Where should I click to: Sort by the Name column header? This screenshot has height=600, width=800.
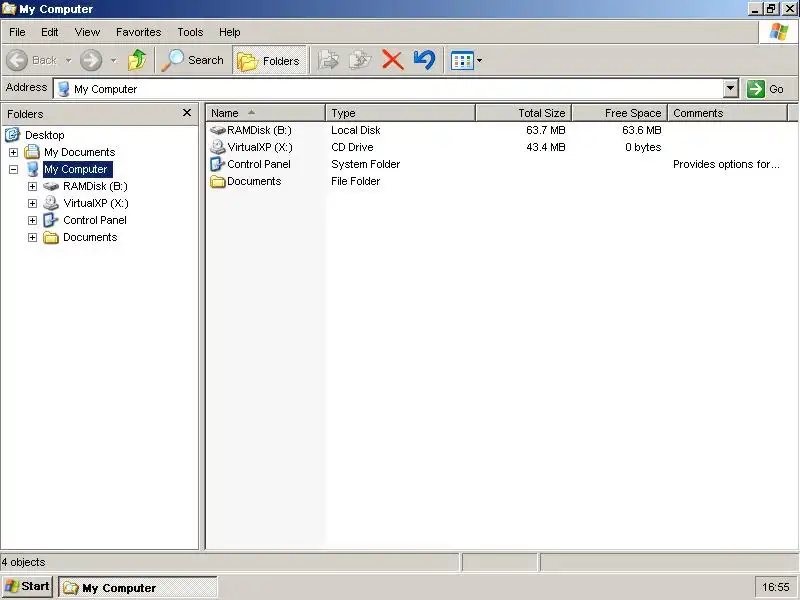265,113
